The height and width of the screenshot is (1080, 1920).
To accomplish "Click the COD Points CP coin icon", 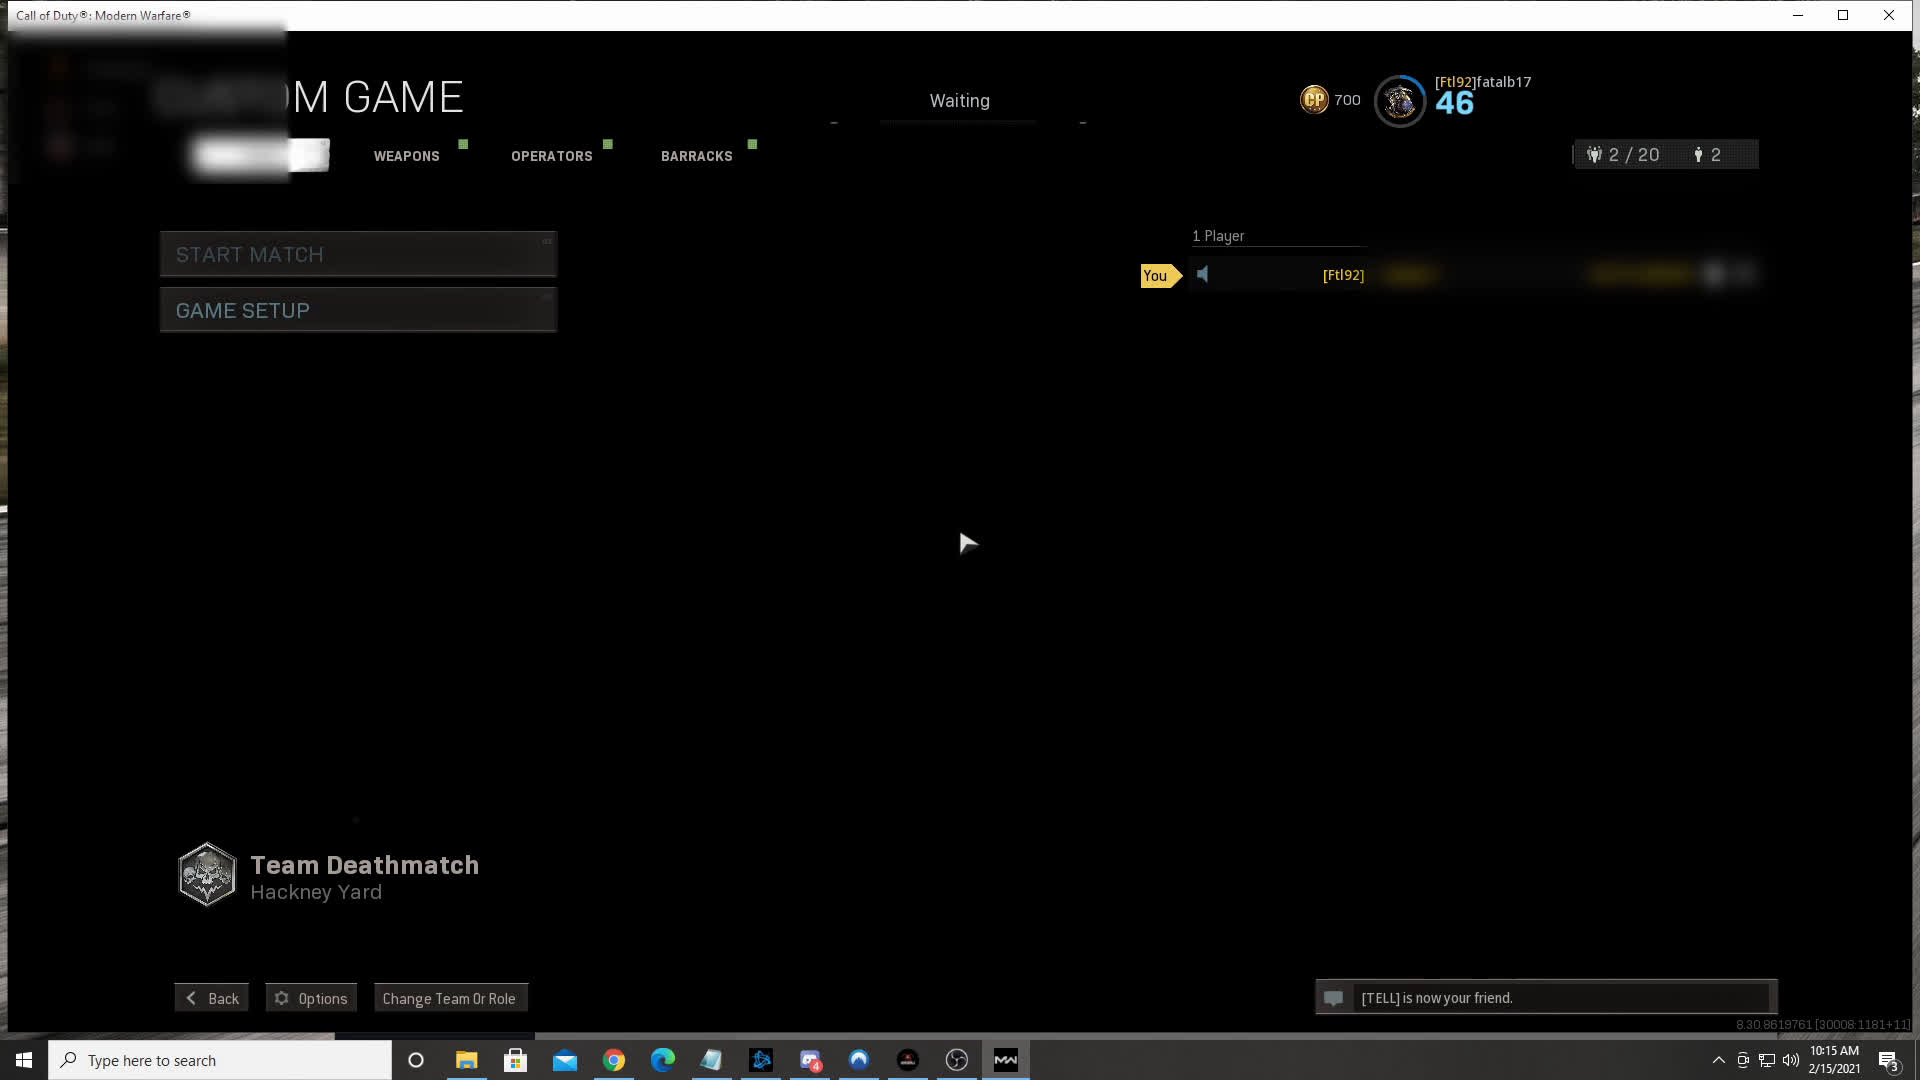I will [x=1314, y=100].
